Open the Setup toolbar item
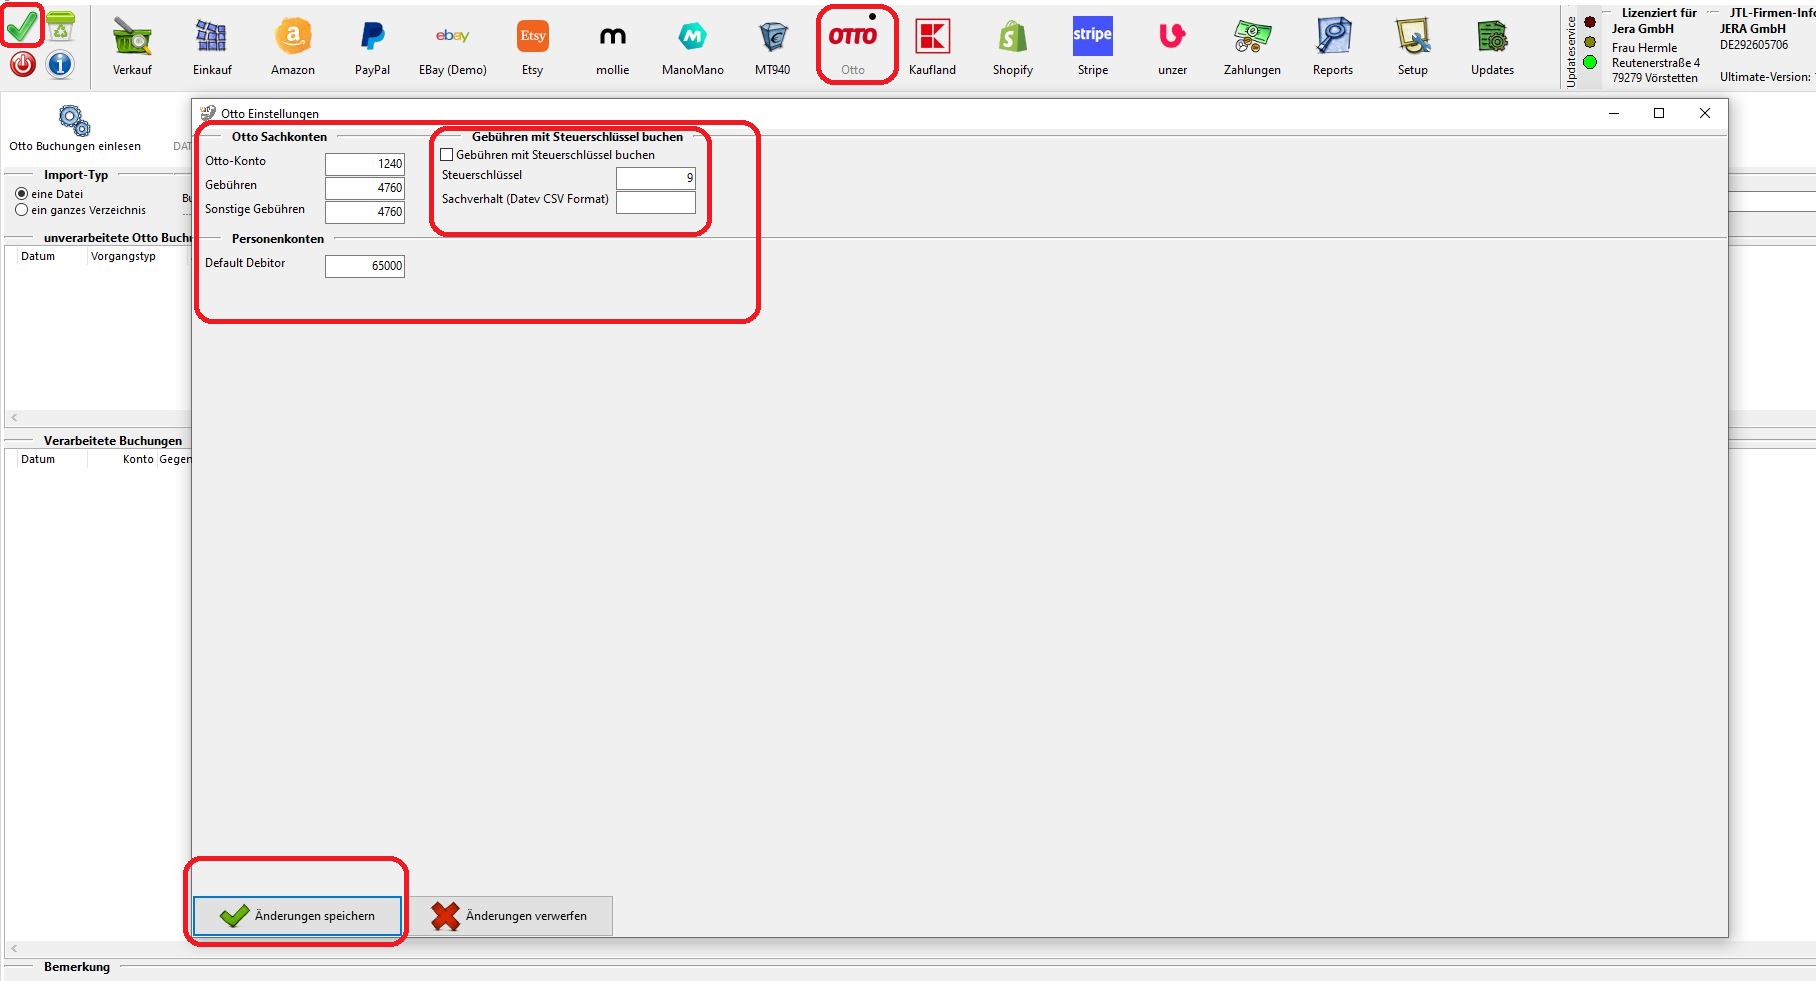This screenshot has width=1816, height=981. pos(1412,38)
